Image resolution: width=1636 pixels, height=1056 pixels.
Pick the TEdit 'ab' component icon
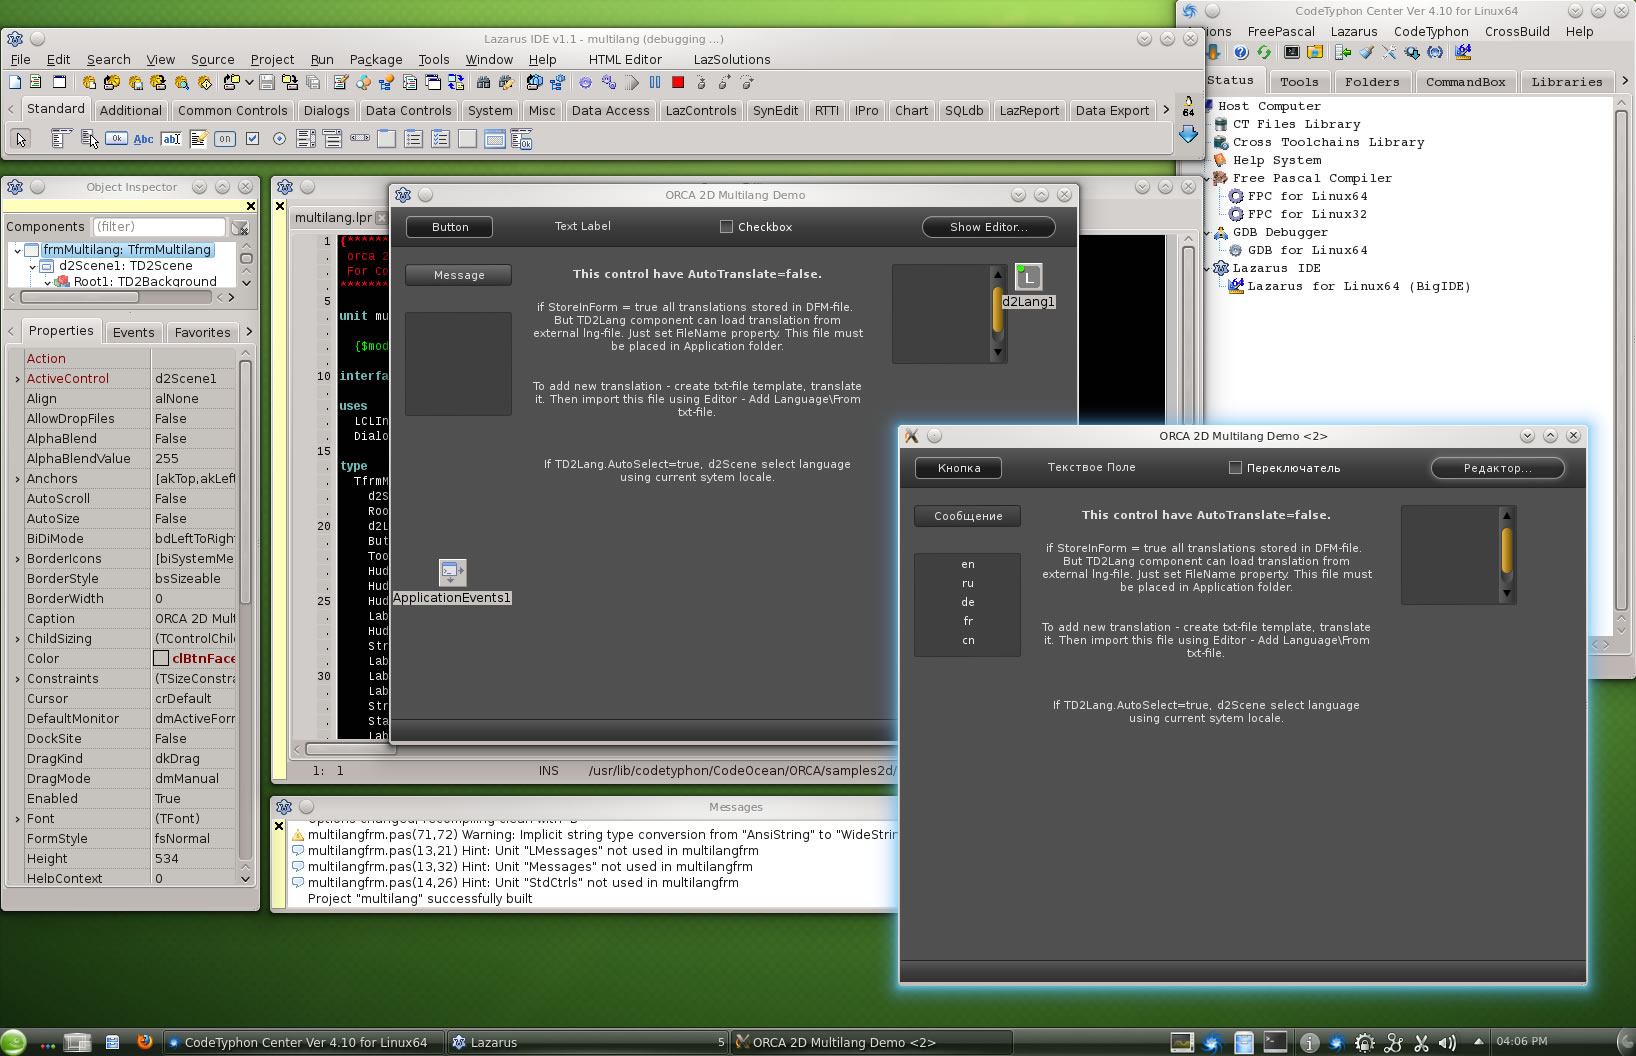[x=171, y=139]
